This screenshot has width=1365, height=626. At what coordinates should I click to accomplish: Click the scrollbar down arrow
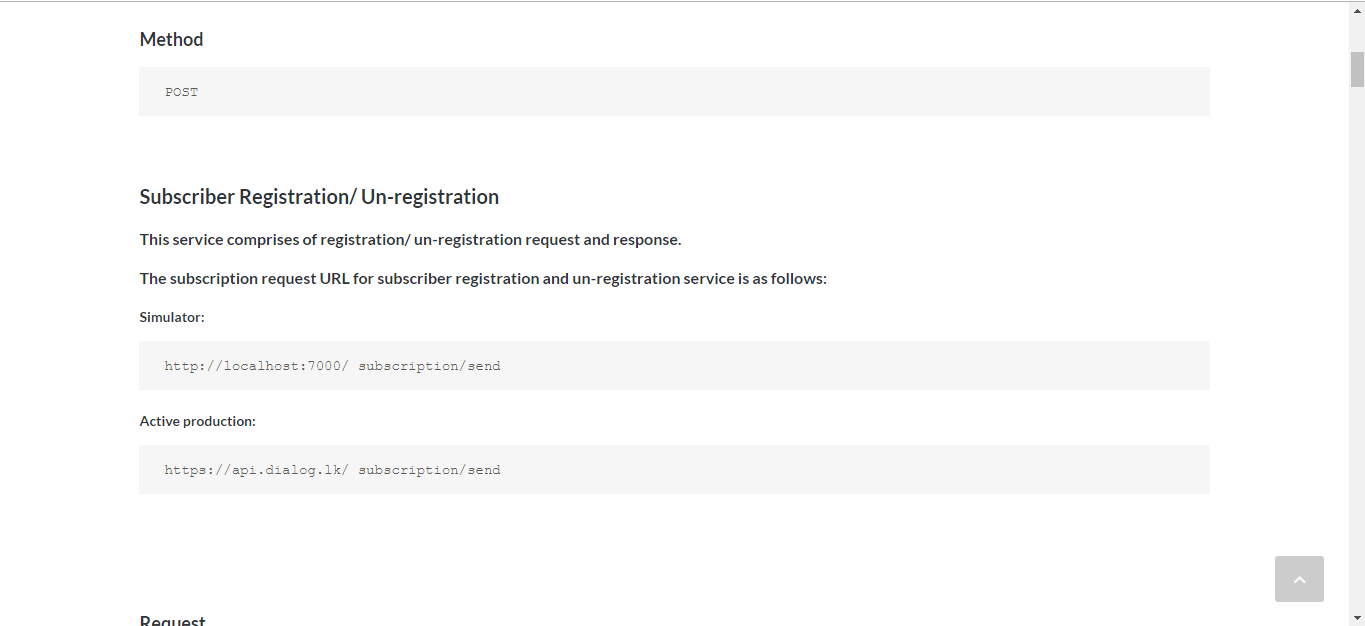[1357, 618]
